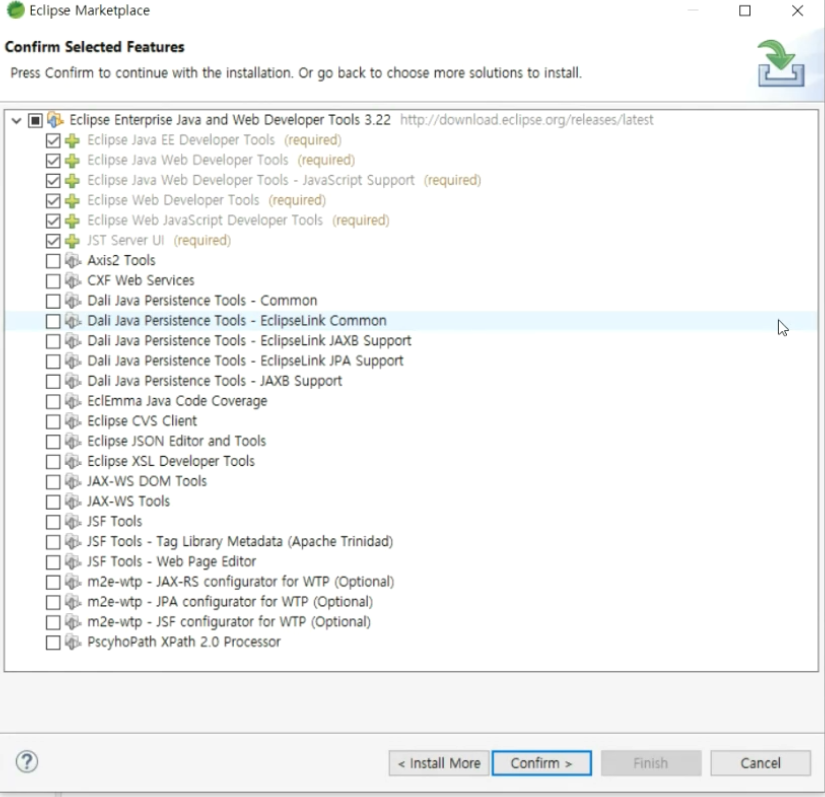Click the install wizard banner icon
Image resolution: width=825 pixels, height=797 pixels.
781,64
